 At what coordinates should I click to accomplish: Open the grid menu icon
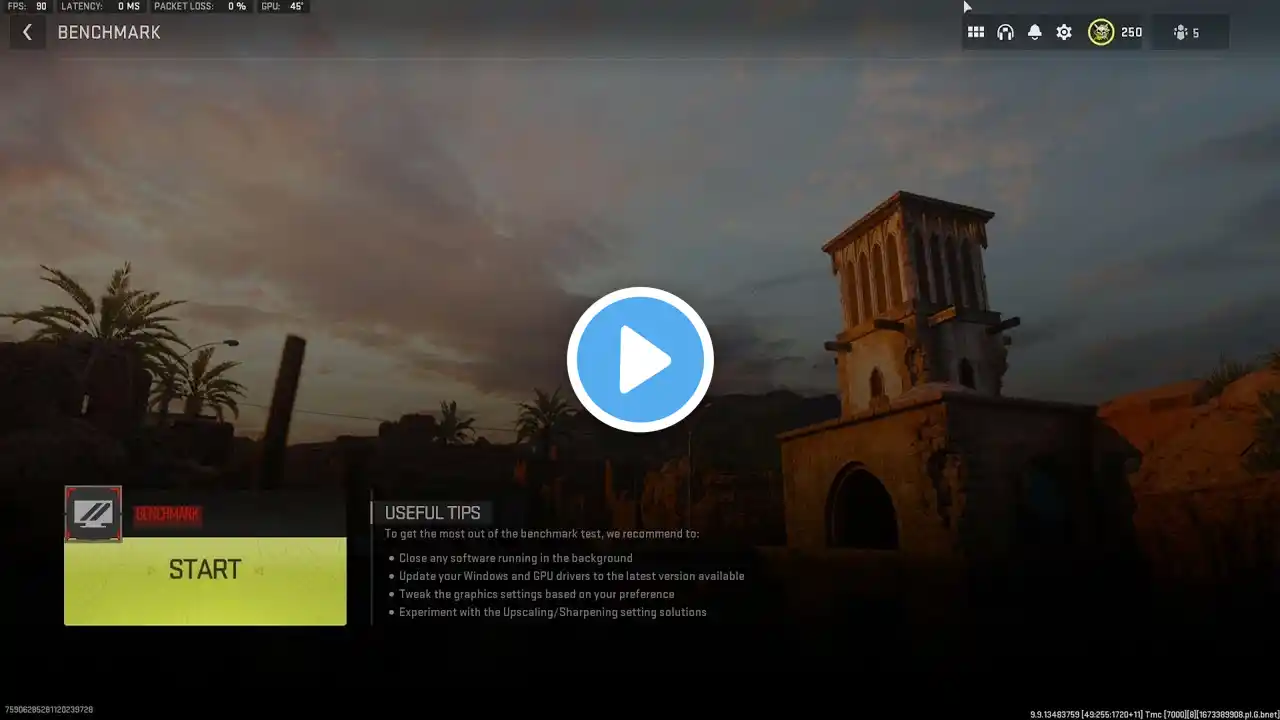coord(976,33)
